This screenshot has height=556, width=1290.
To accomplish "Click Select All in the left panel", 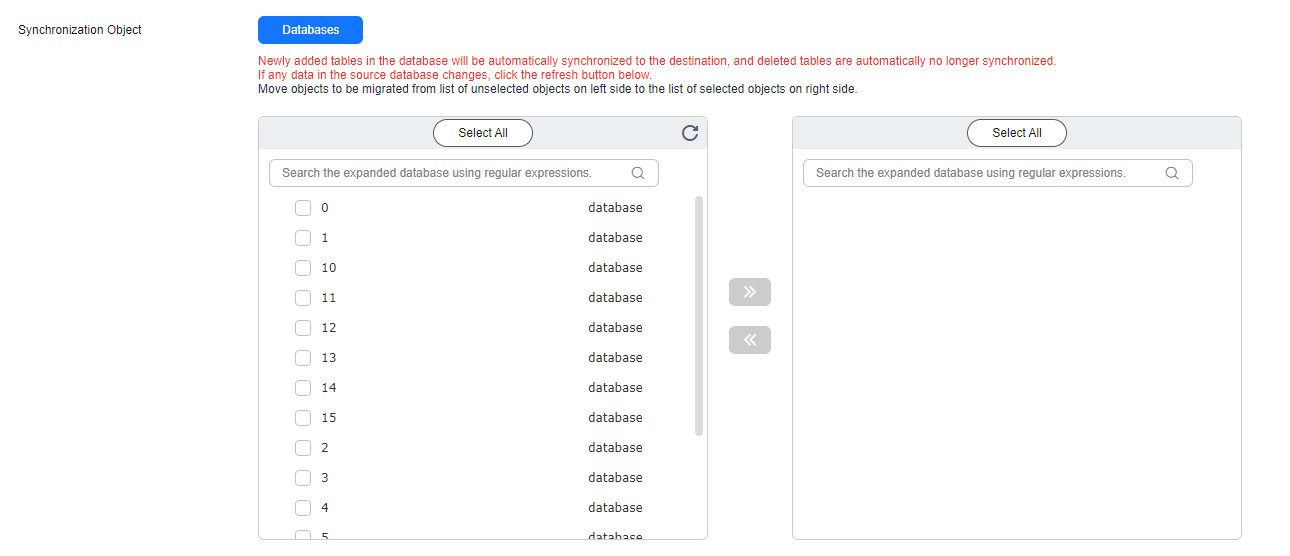I will [x=483, y=133].
